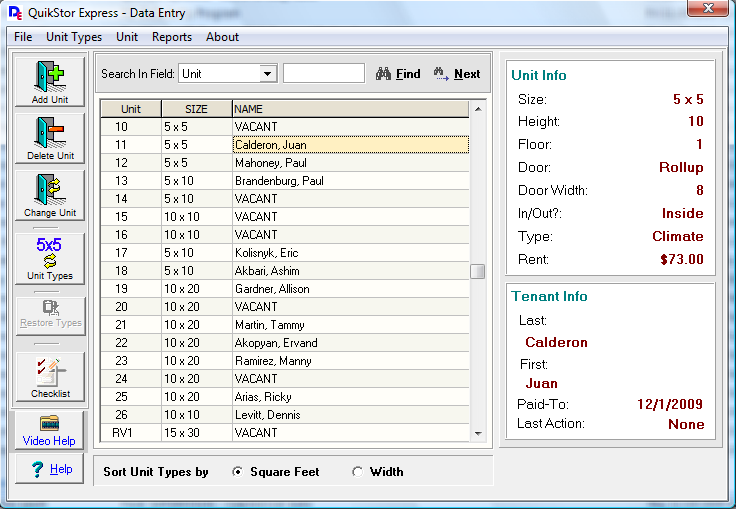Select the Akbari, Ashim row
The image size is (736, 509).
[285, 271]
